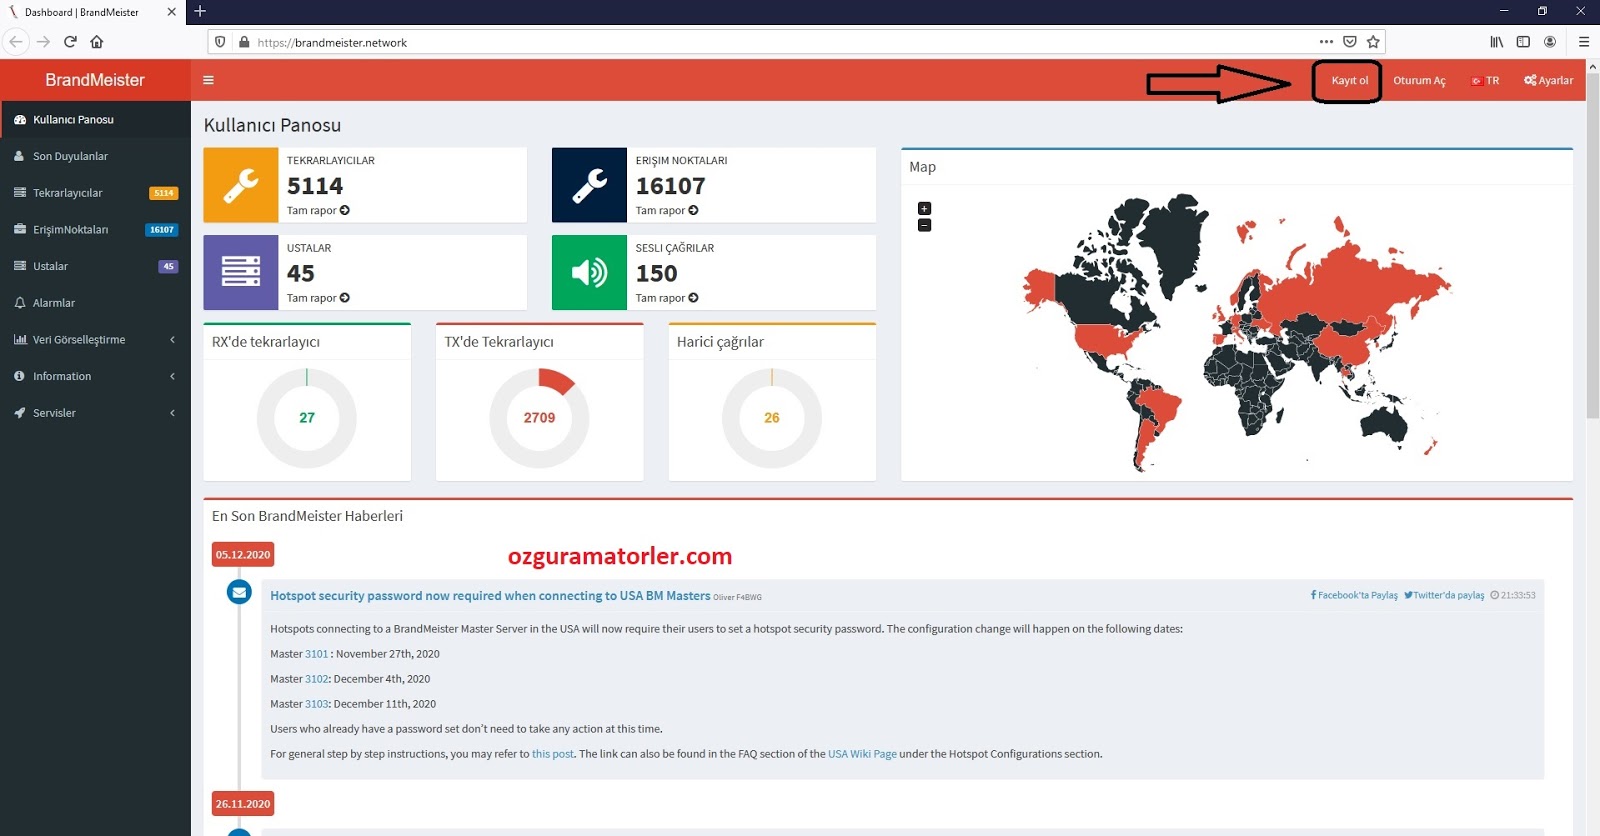Viewport: 1600px width, 836px height.
Task: Open page actions three-dots menu
Action: [1326, 42]
